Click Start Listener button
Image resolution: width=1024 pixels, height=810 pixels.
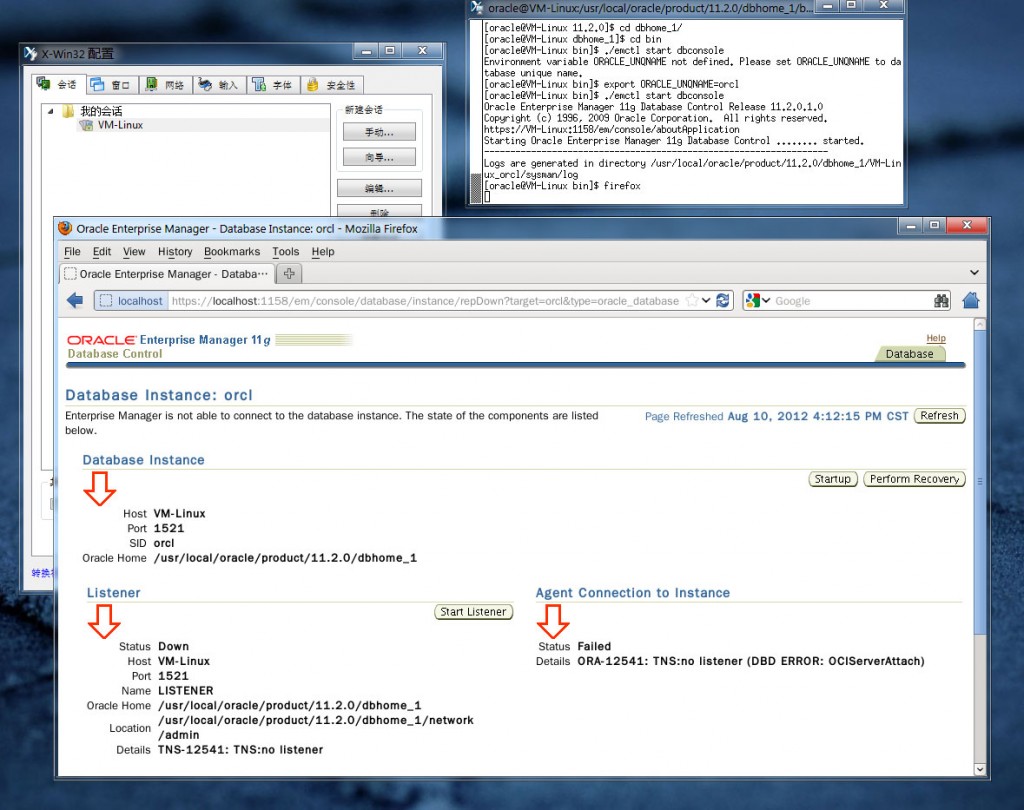pyautogui.click(x=473, y=611)
